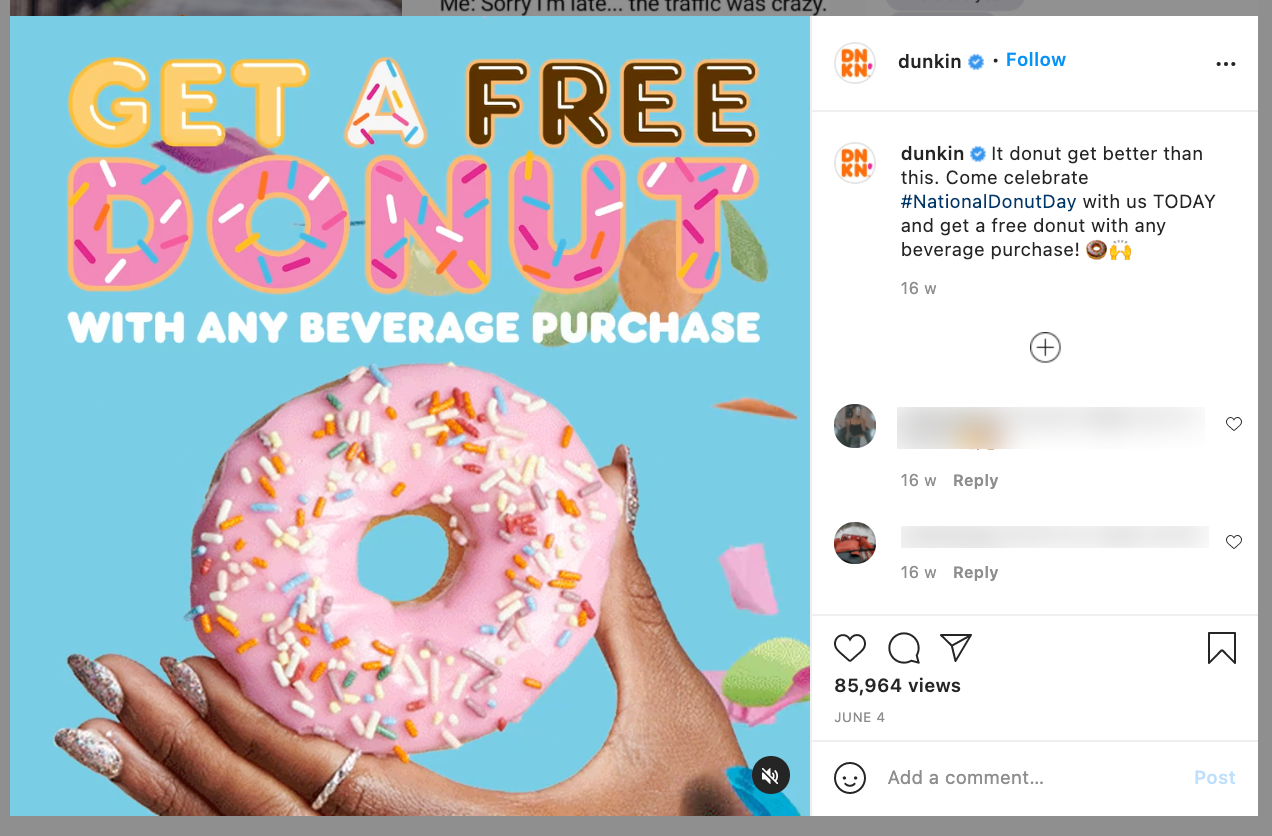The height and width of the screenshot is (836, 1272).
Task: Like the first comment's heart
Action: click(x=1234, y=424)
